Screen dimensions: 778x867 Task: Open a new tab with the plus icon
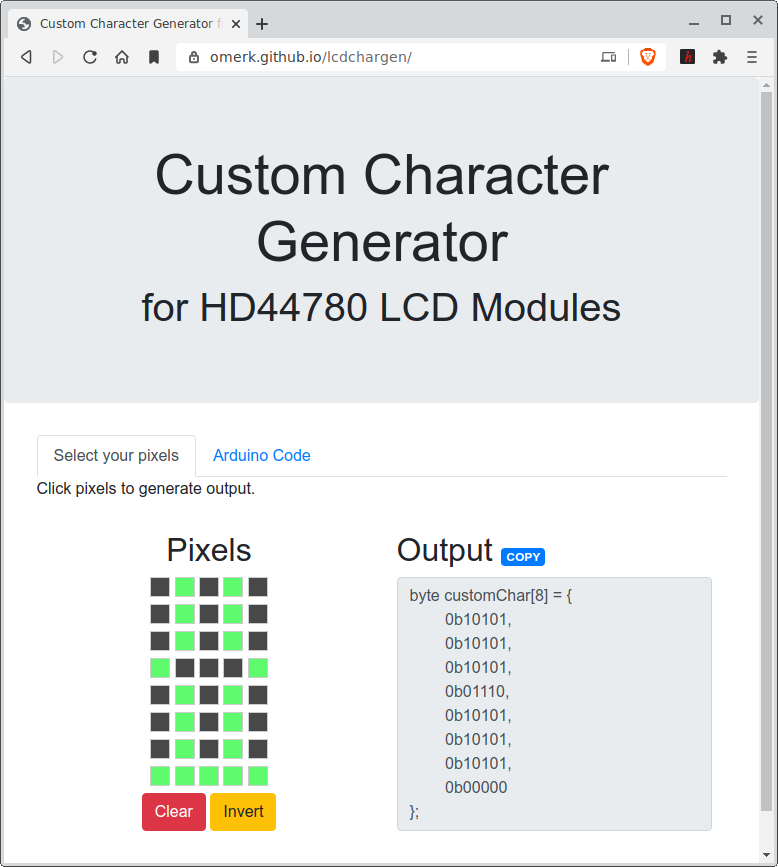pos(262,24)
